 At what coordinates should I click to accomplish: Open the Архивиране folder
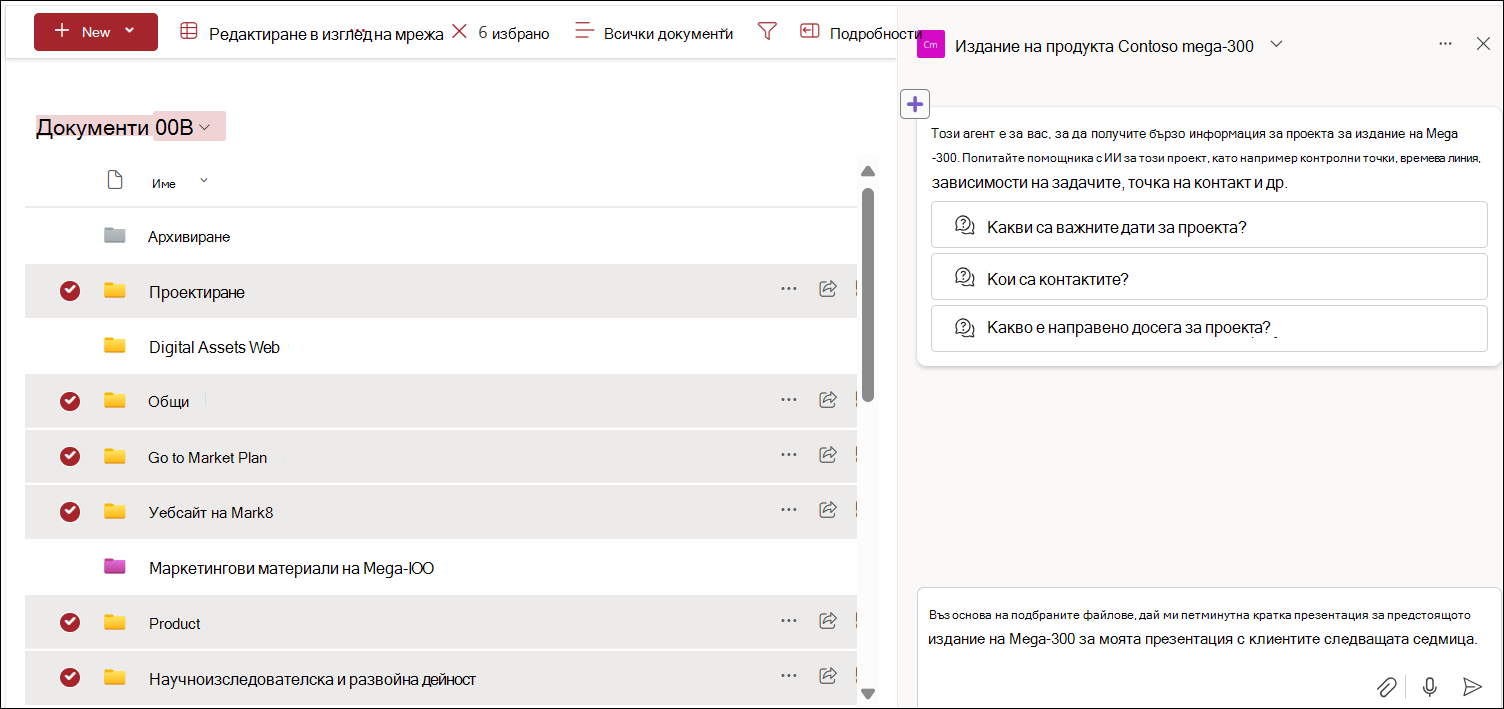(189, 237)
